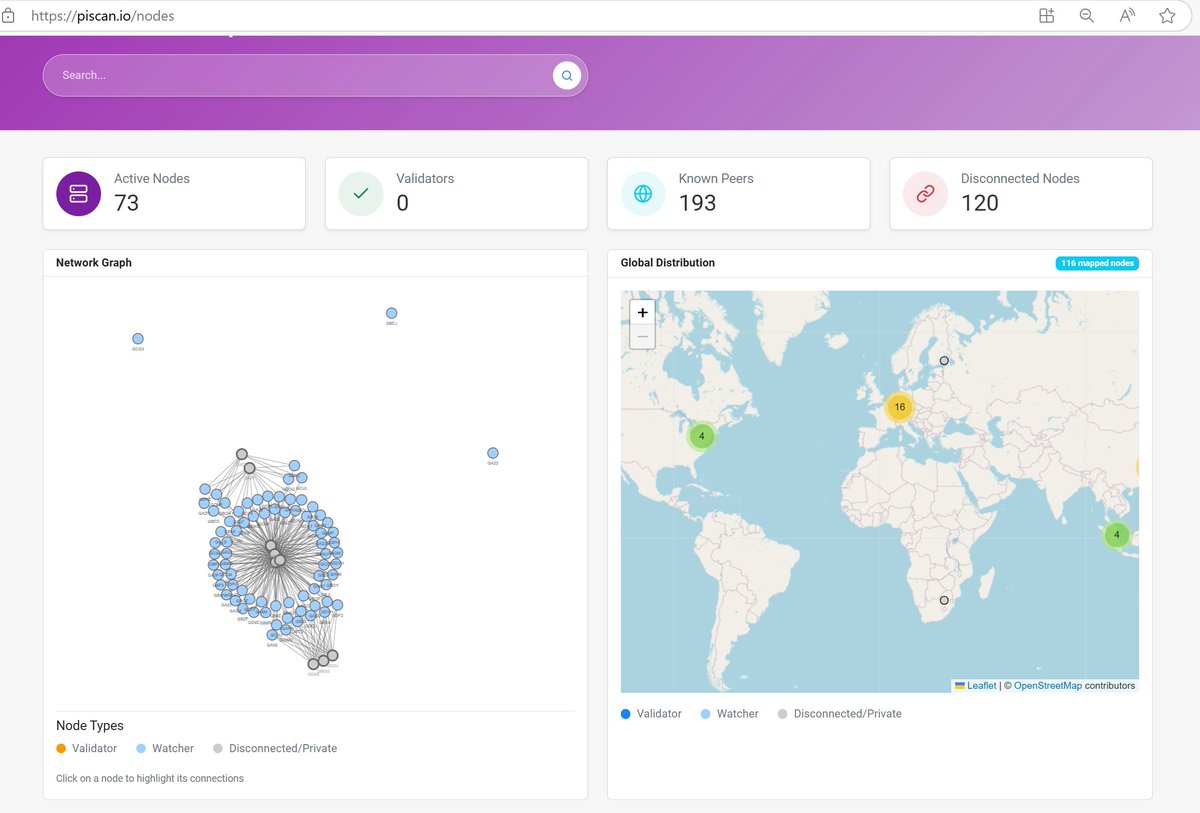Click blue Validator dot in map legend

[626, 714]
